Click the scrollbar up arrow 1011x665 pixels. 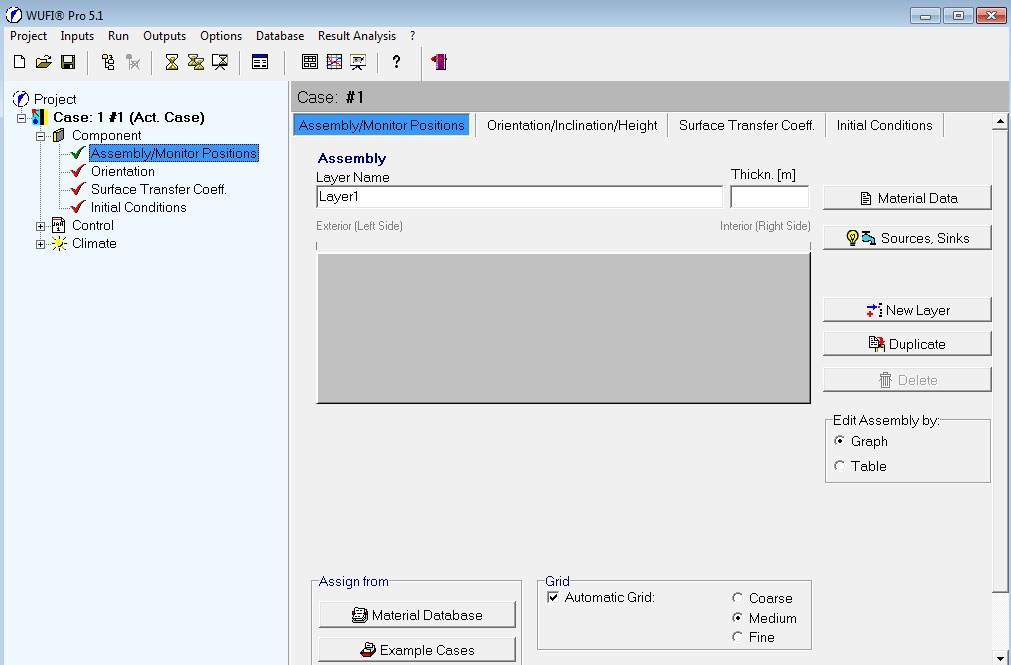click(1000, 121)
